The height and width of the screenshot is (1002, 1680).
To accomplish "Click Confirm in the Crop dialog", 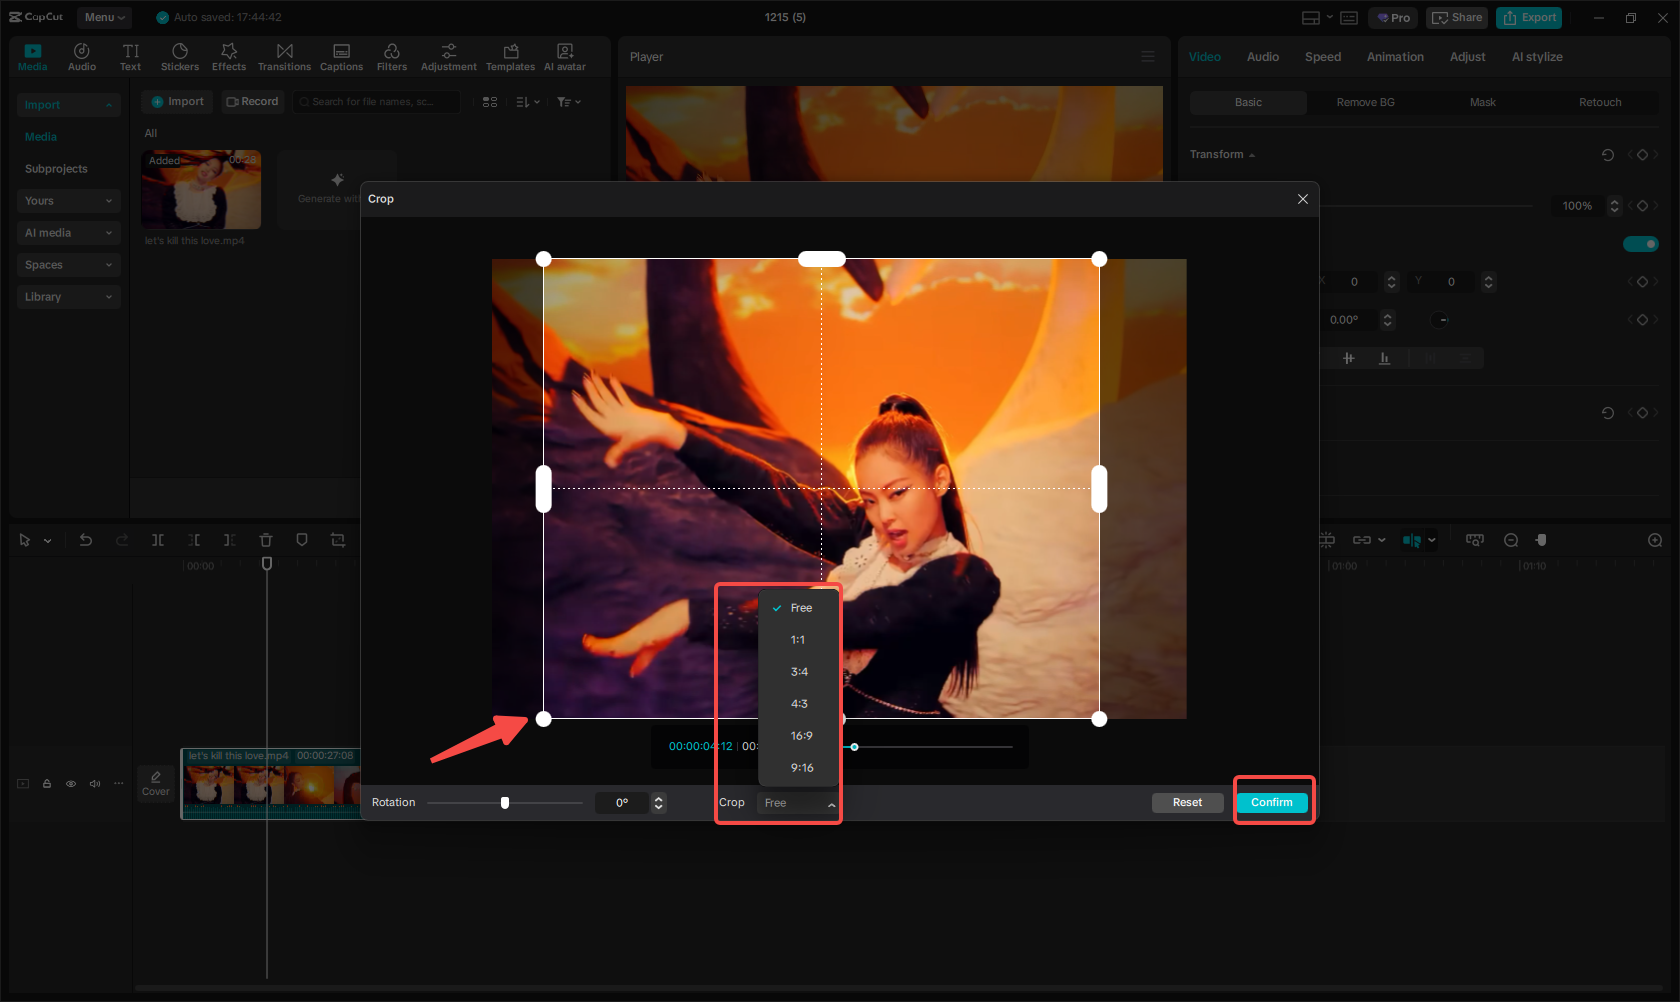I will click(1272, 802).
